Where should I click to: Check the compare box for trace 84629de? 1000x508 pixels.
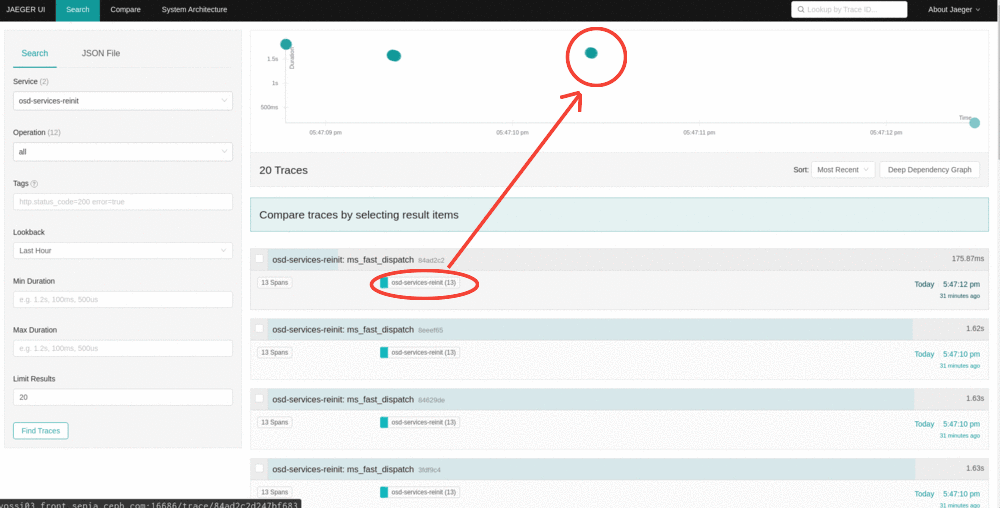coord(260,399)
